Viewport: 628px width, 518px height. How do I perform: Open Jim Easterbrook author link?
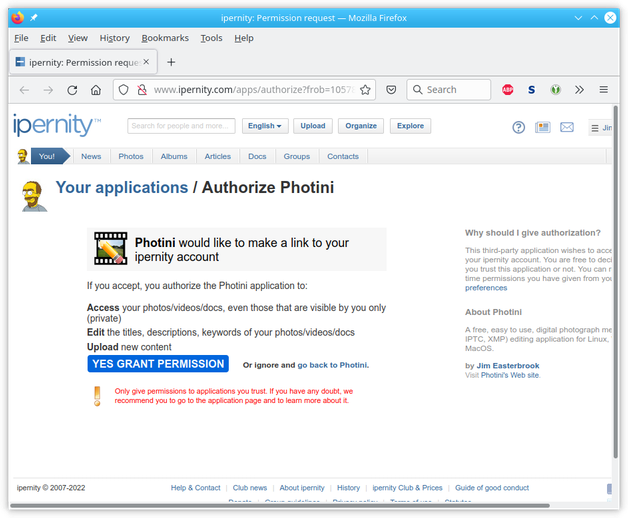click(508, 365)
